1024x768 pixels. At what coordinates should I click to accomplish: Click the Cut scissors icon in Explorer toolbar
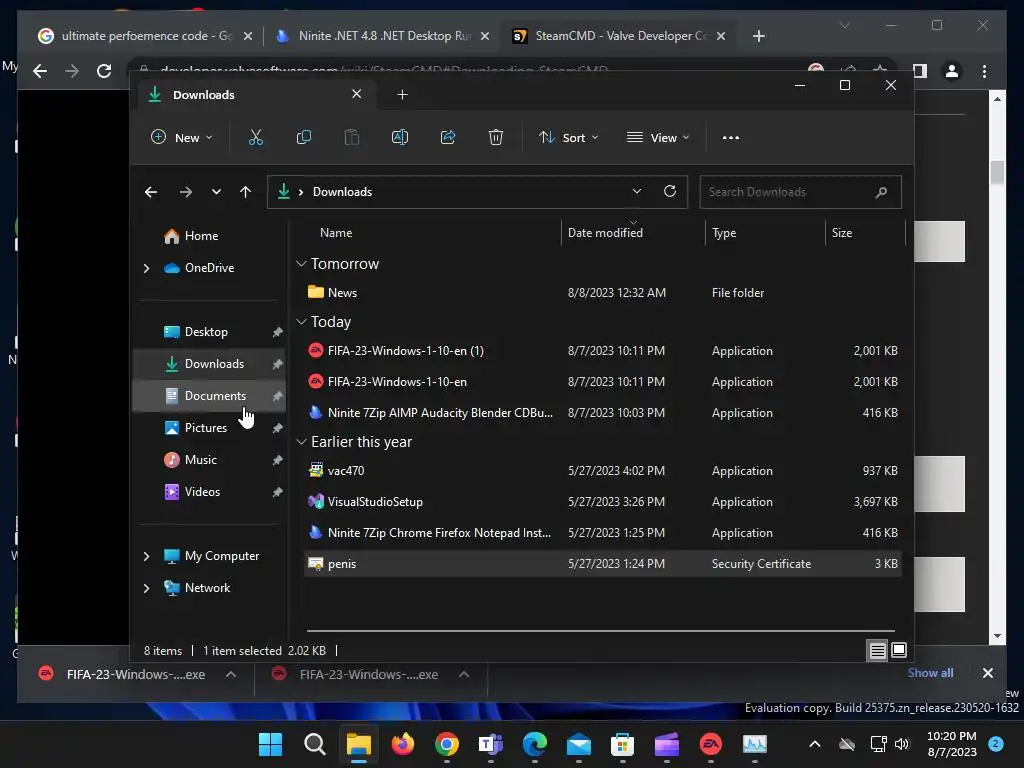click(x=255, y=137)
